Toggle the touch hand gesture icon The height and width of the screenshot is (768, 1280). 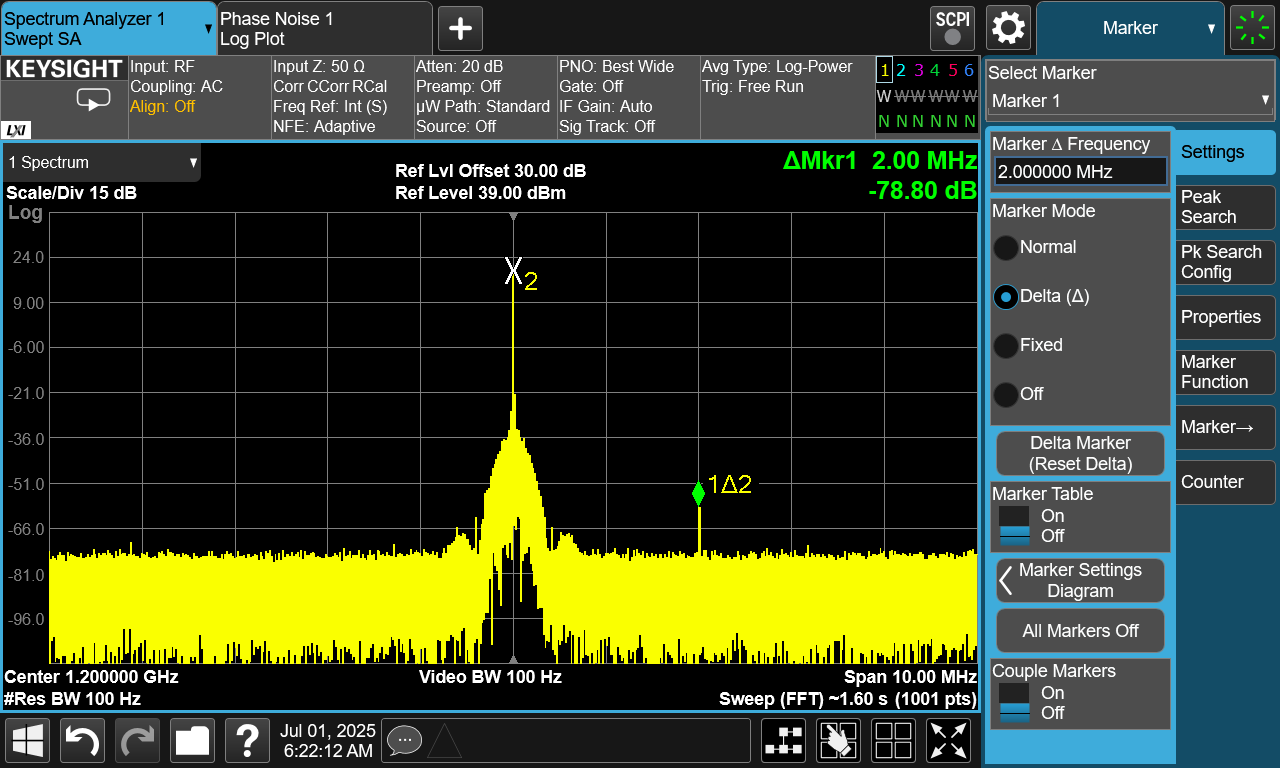839,741
